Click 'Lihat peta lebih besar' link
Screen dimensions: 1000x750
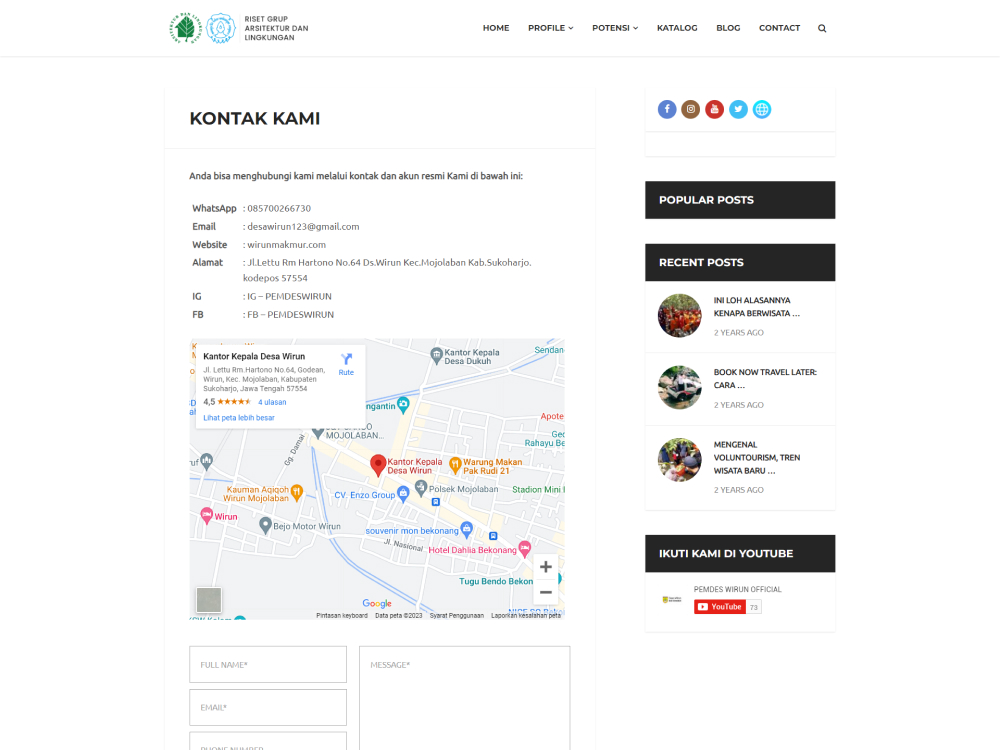239,418
